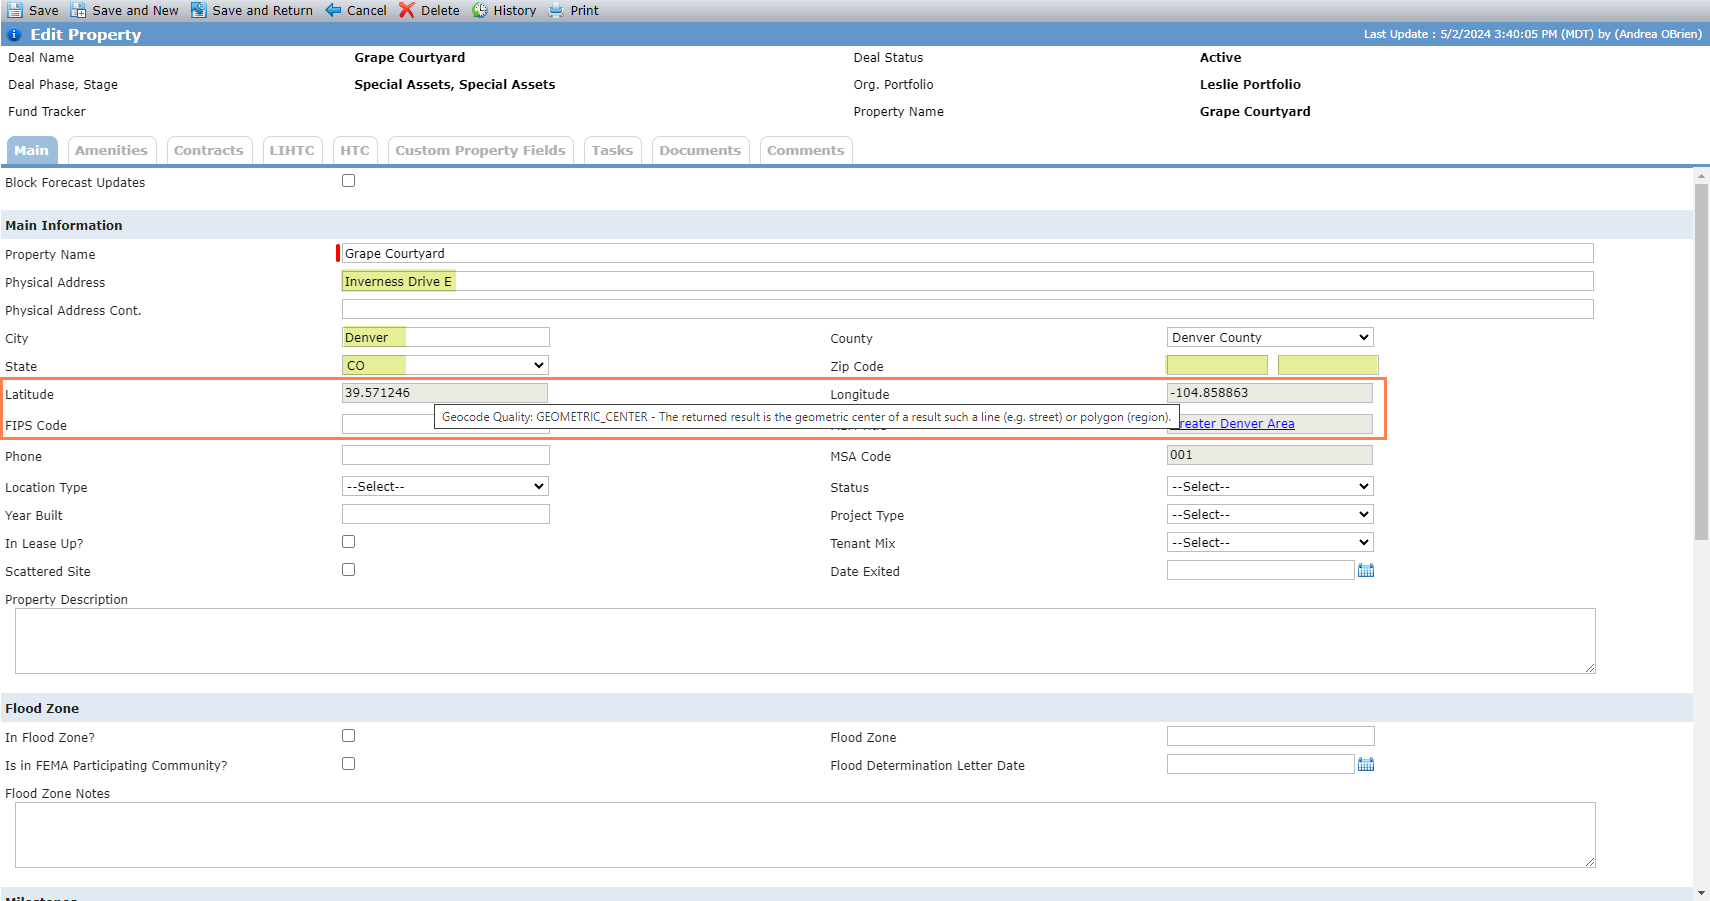Viewport: 1710px width, 901px height.
Task: Click Flood Determination Letter Date input
Action: pos(1260,764)
